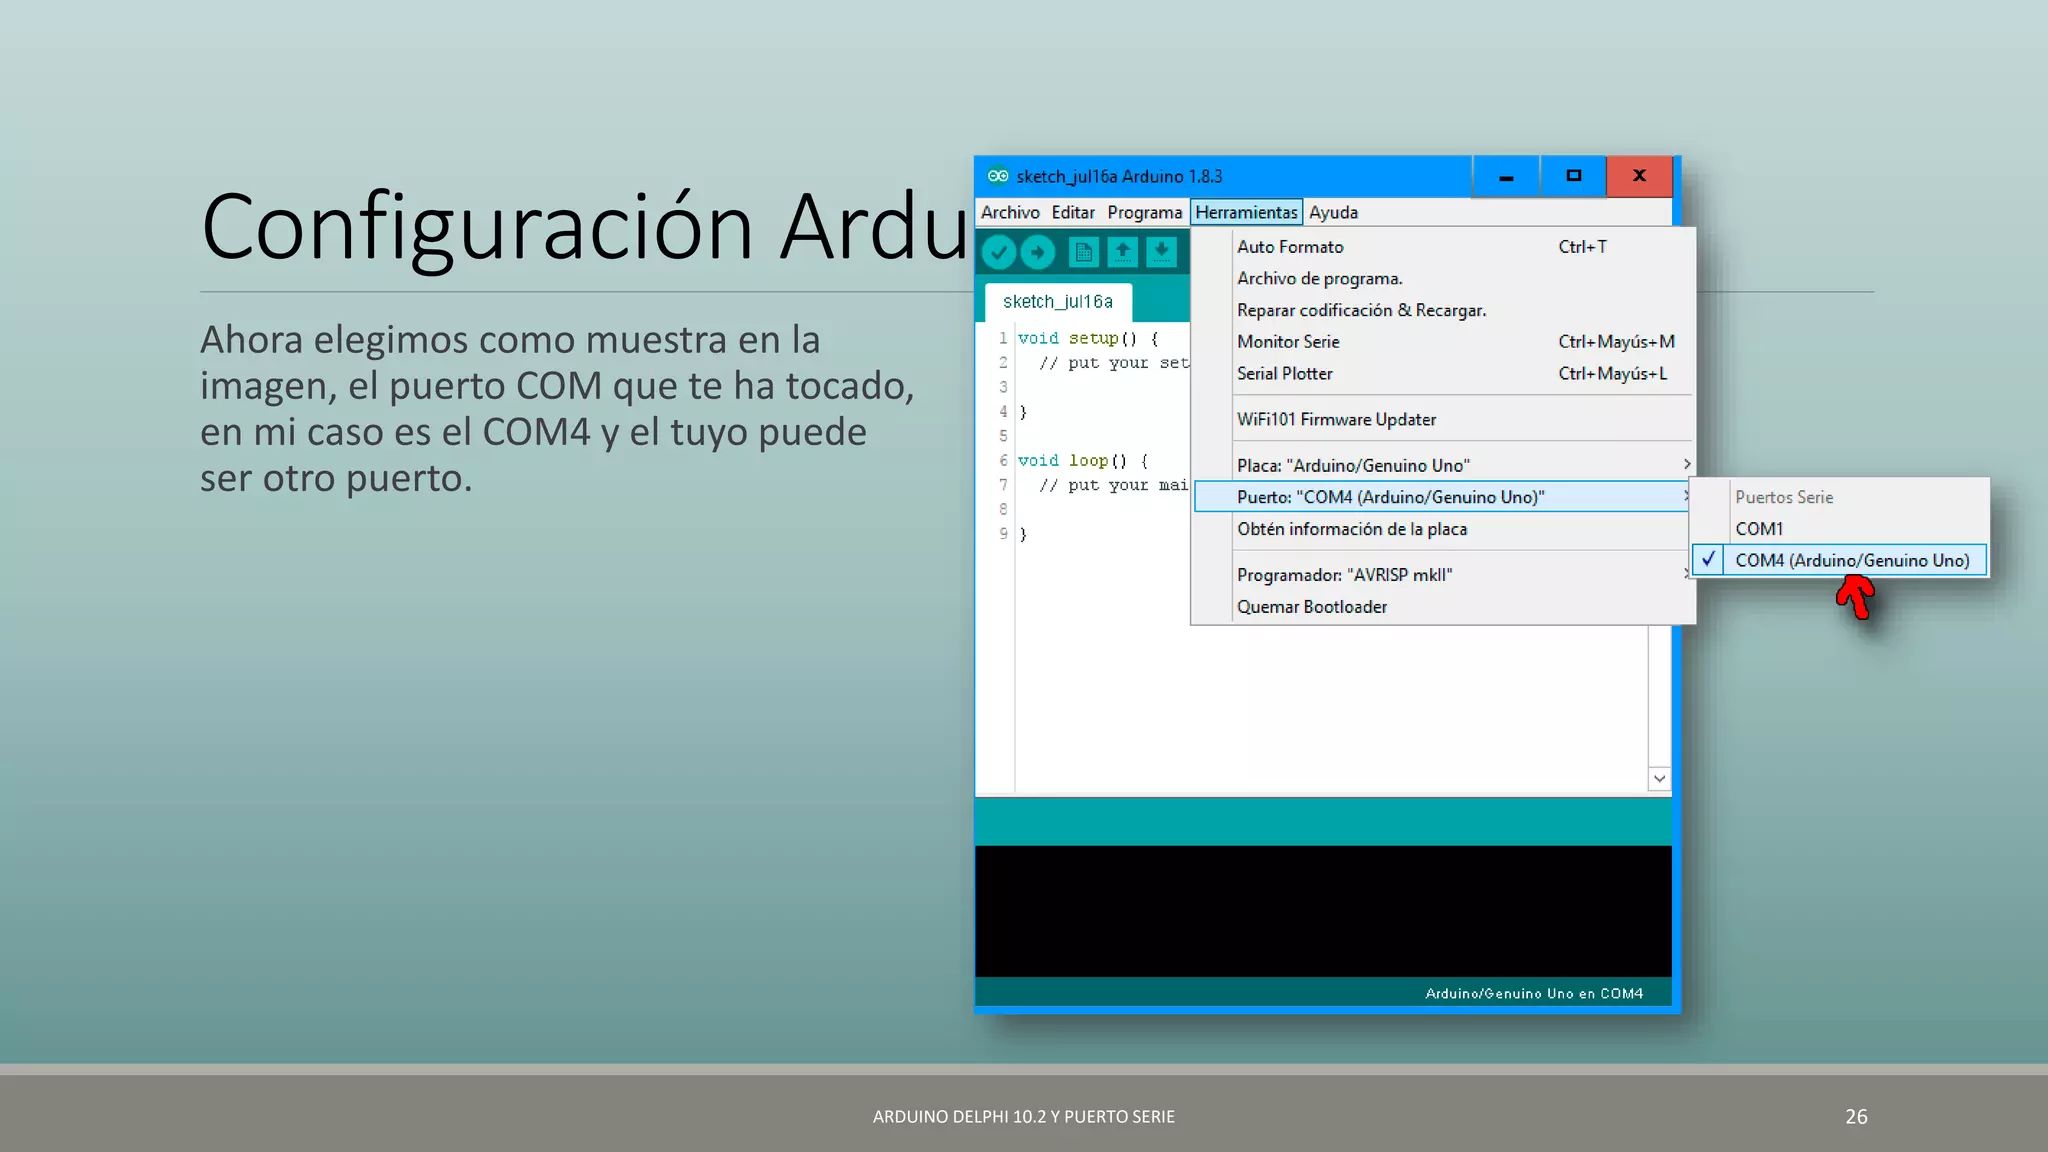Open the Programa menu
This screenshot has height=1152, width=2048.
(x=1144, y=212)
